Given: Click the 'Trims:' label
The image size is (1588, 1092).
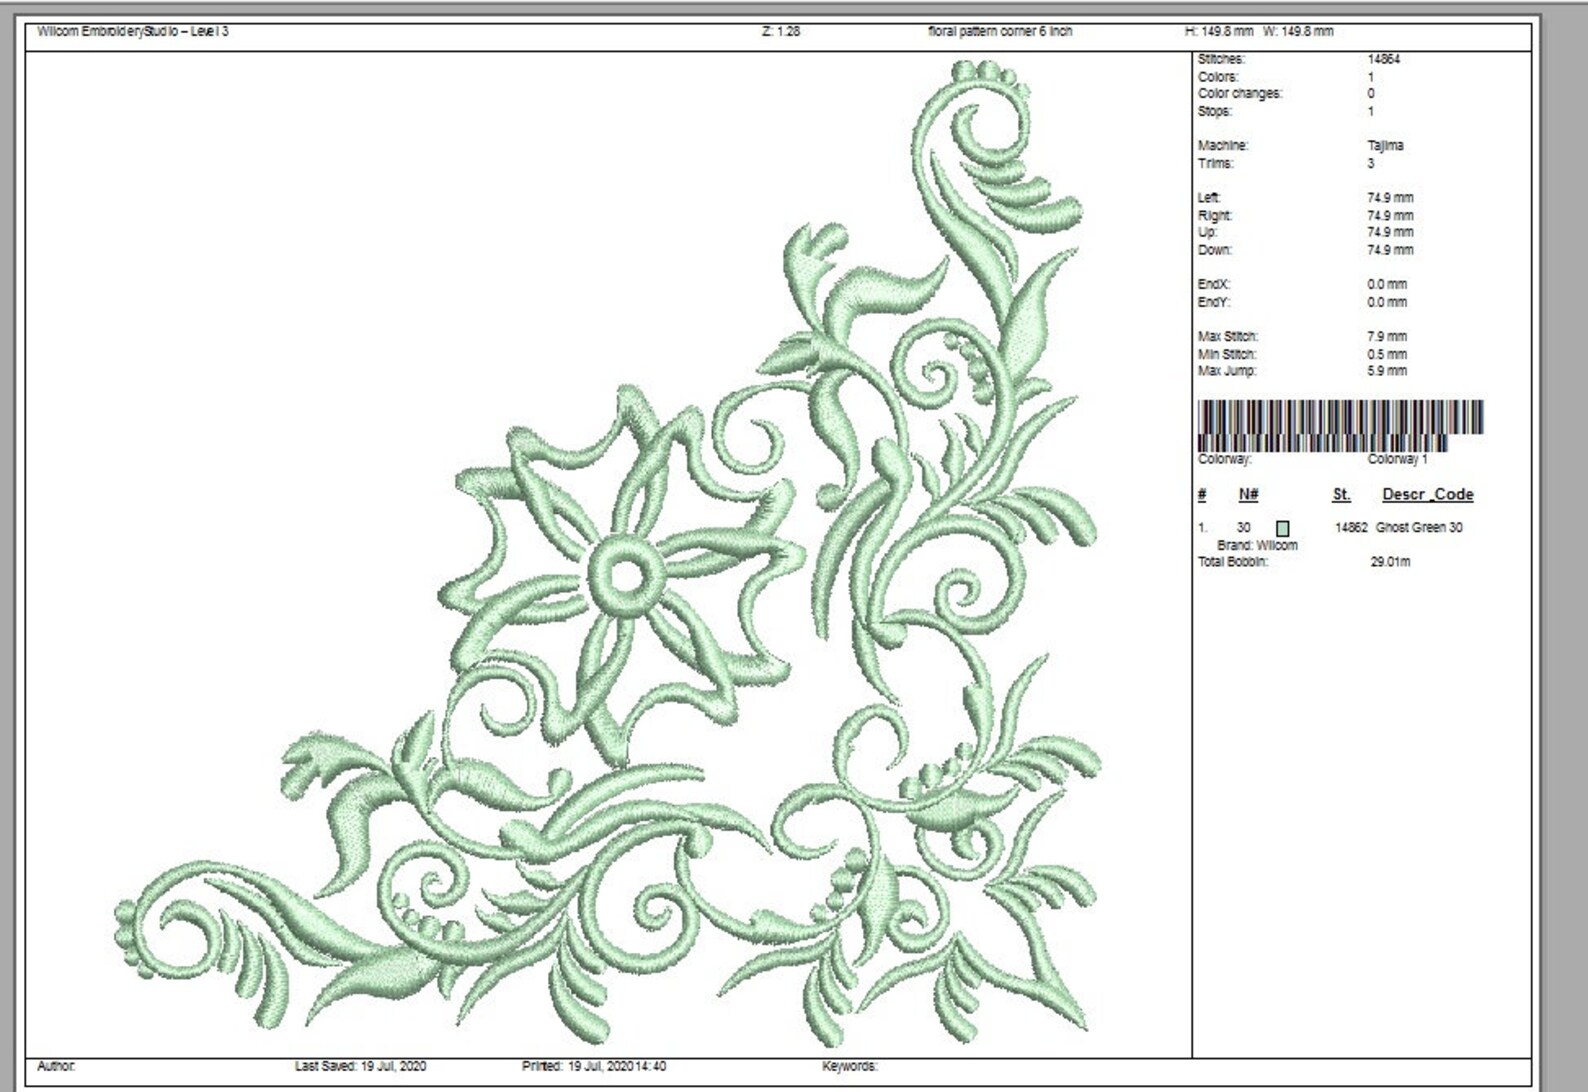Looking at the screenshot, I should (1216, 163).
